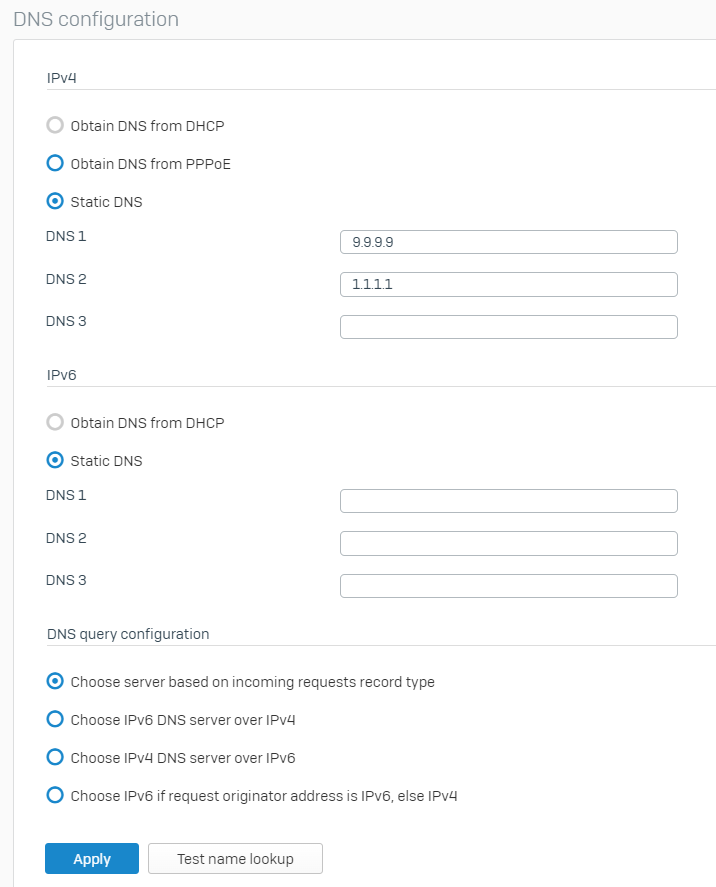Screen dimensions: 716x887
Task: Choose IPv6 DNS server over IPv4
Action: (55, 719)
